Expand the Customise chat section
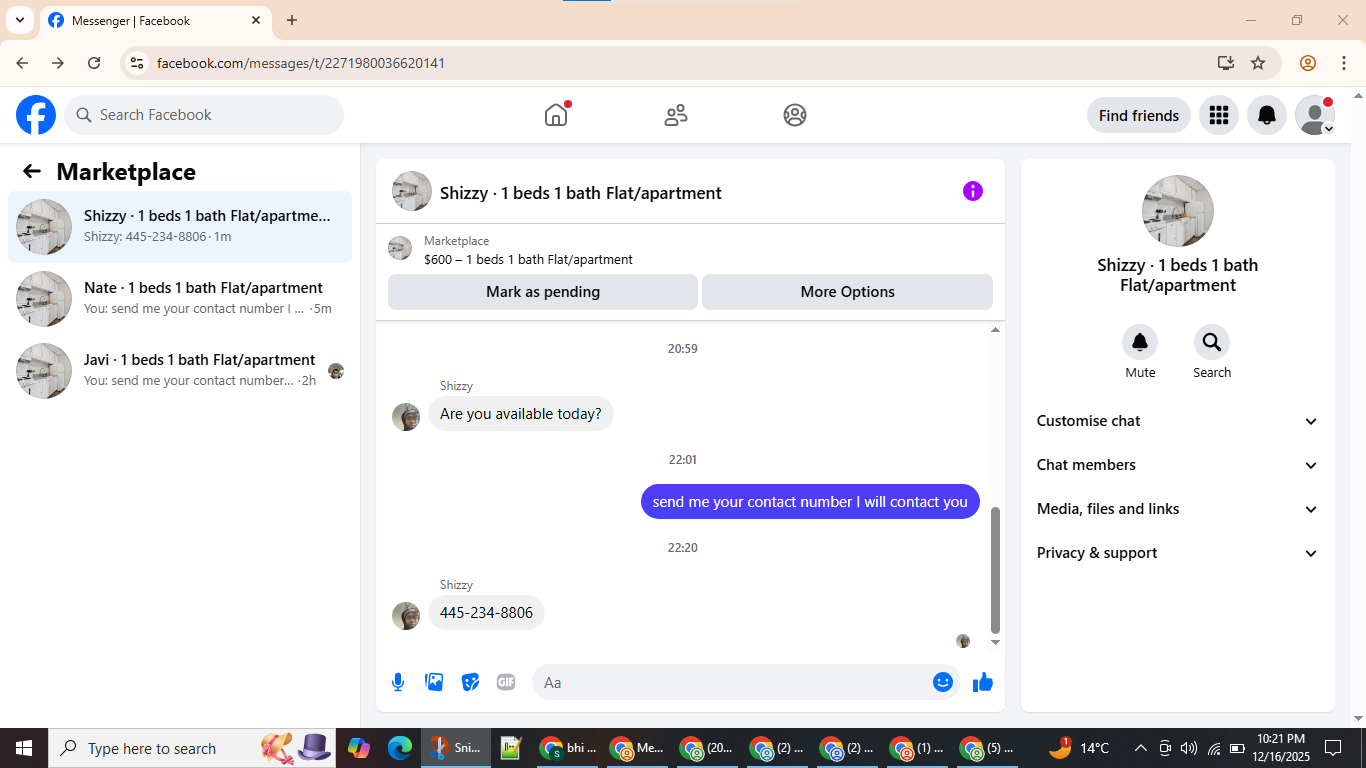 click(x=1178, y=421)
